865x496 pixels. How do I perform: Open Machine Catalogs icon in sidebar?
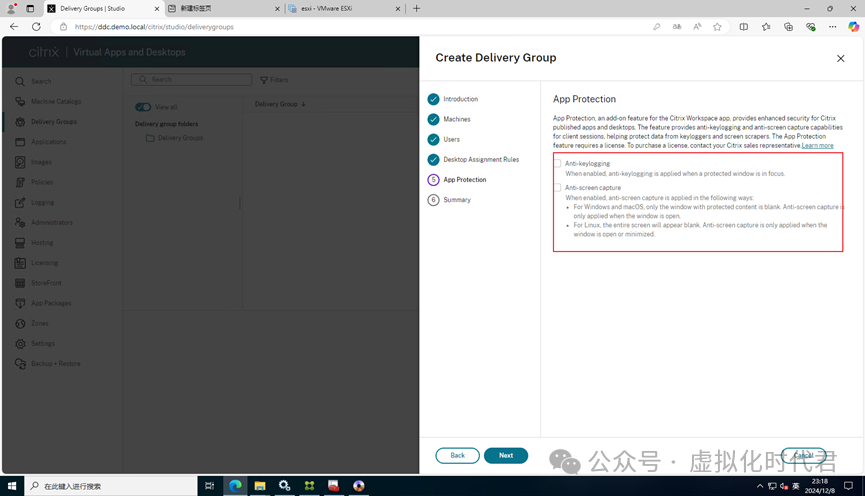coord(20,102)
